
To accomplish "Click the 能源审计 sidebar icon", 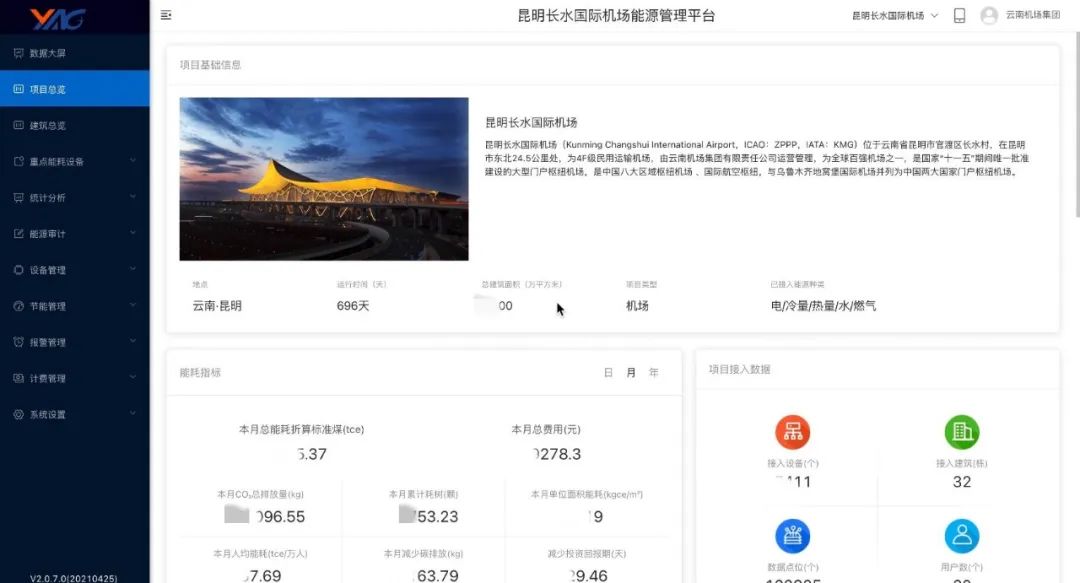I will pyautogui.click(x=19, y=234).
